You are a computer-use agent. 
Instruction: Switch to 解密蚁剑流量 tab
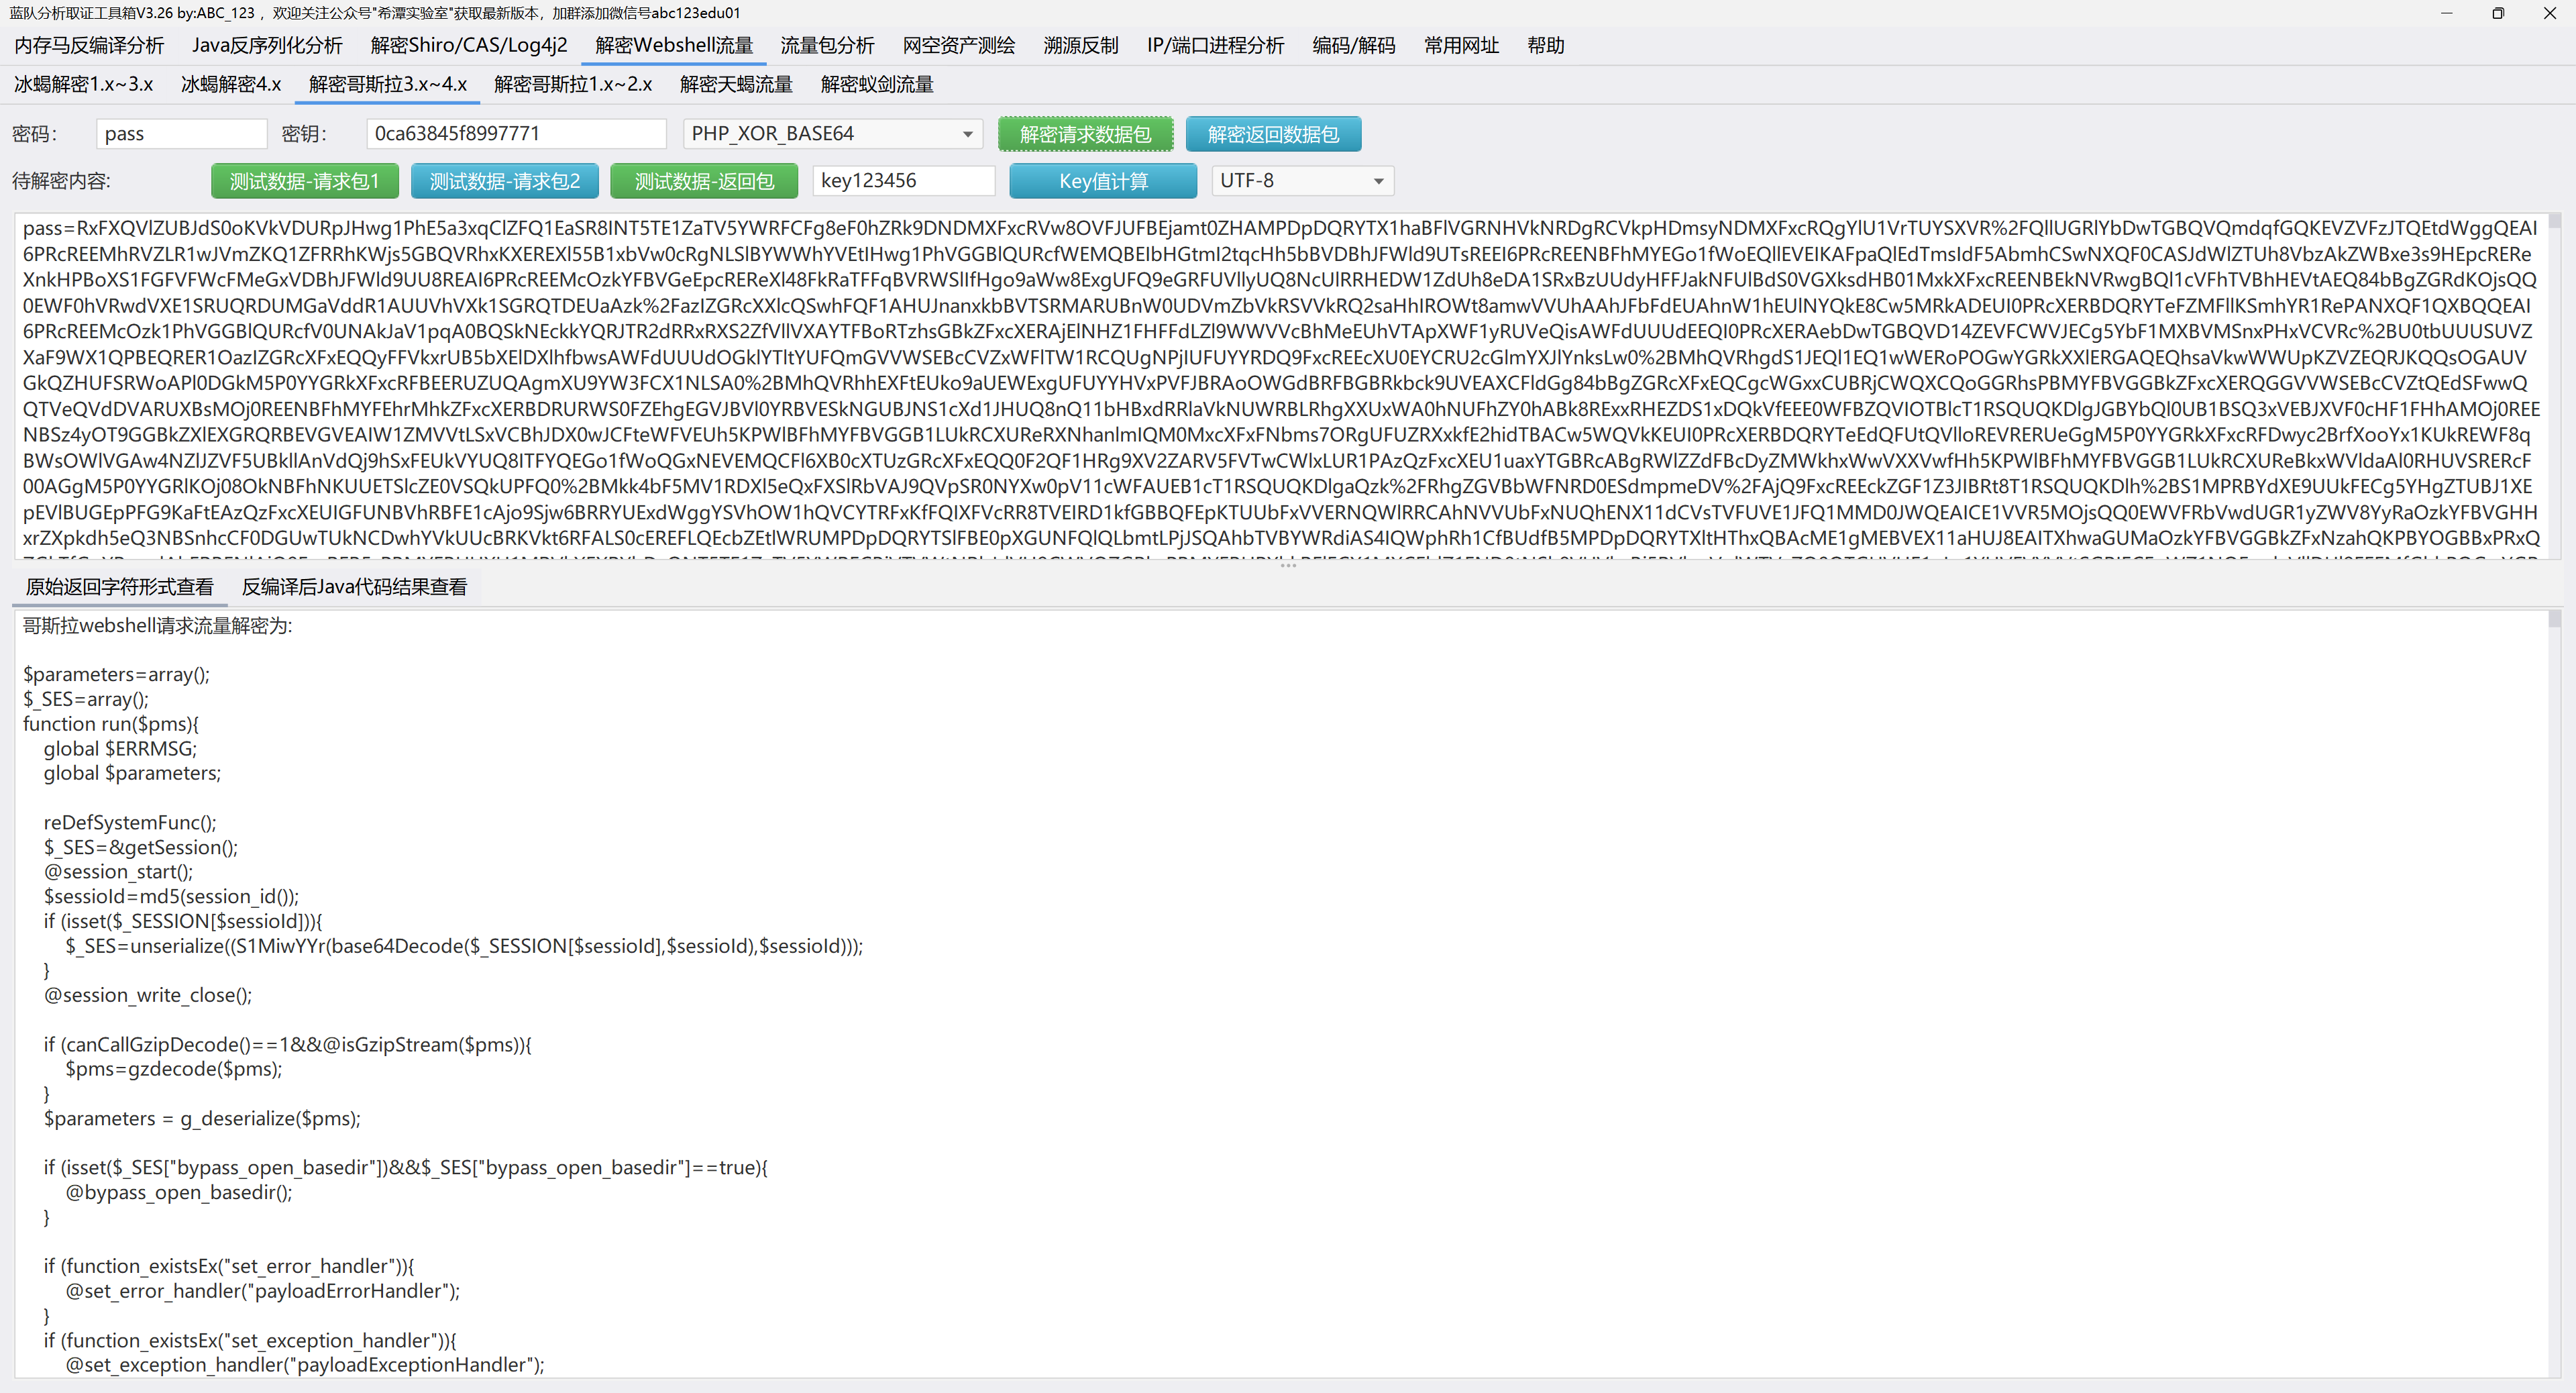pyautogui.click(x=876, y=84)
